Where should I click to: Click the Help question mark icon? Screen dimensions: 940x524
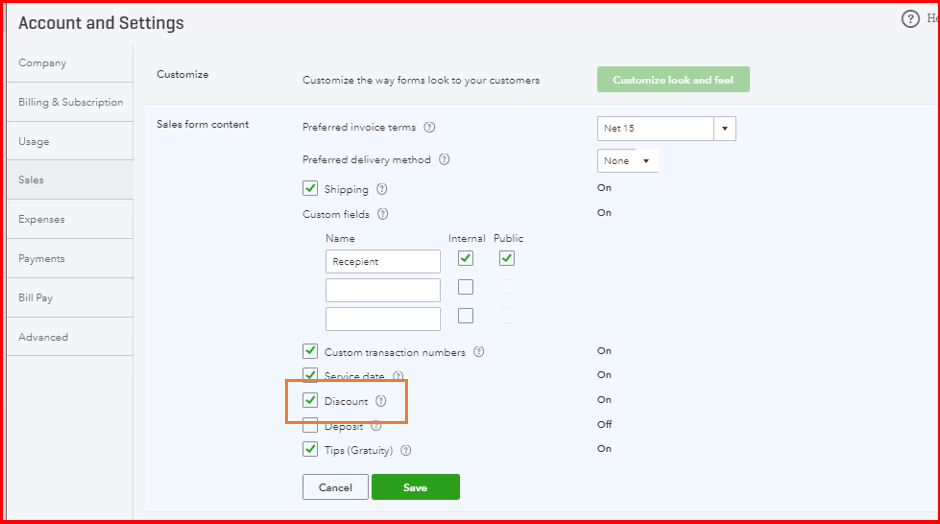point(910,19)
